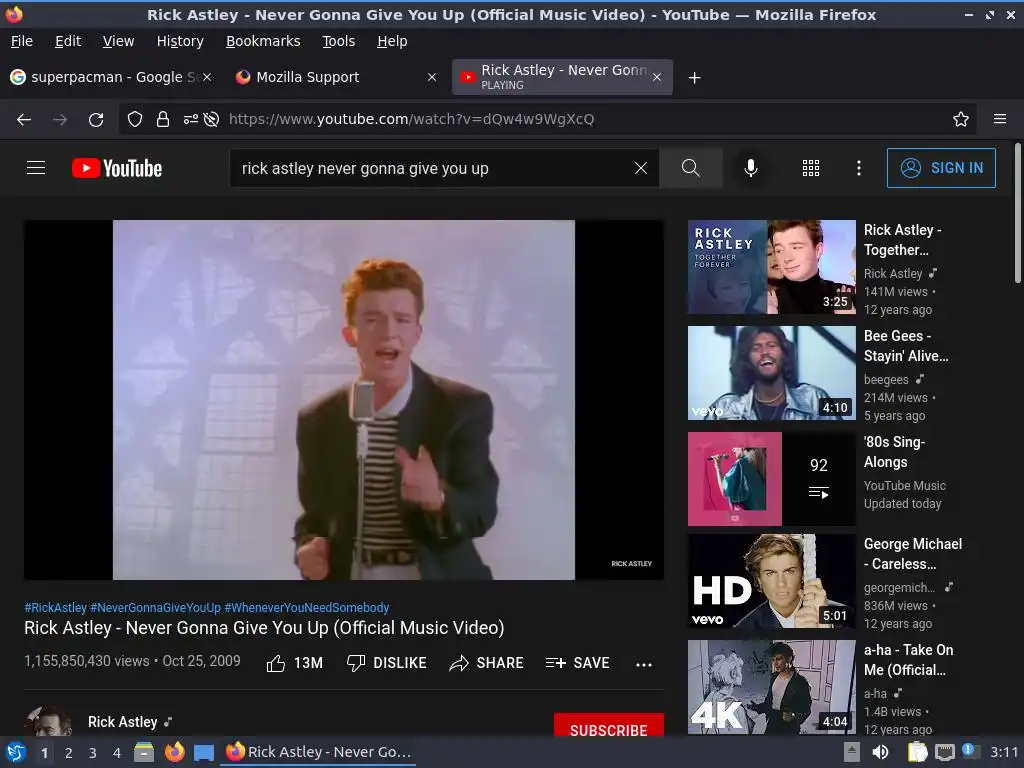
Task: Click the page vertical scrollbar
Action: tap(1017, 214)
